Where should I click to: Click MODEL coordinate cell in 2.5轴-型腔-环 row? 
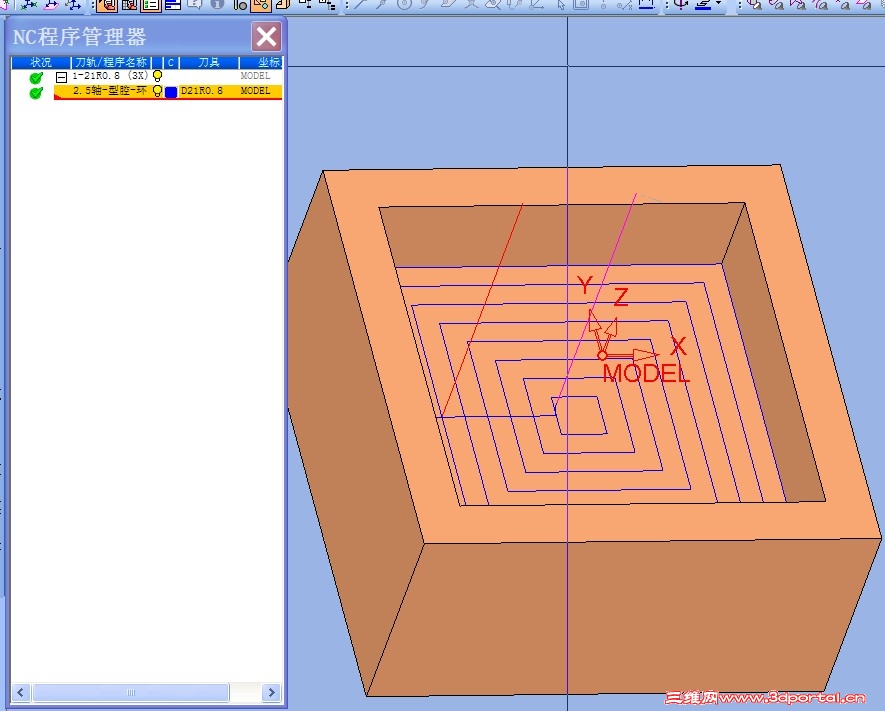pos(255,91)
